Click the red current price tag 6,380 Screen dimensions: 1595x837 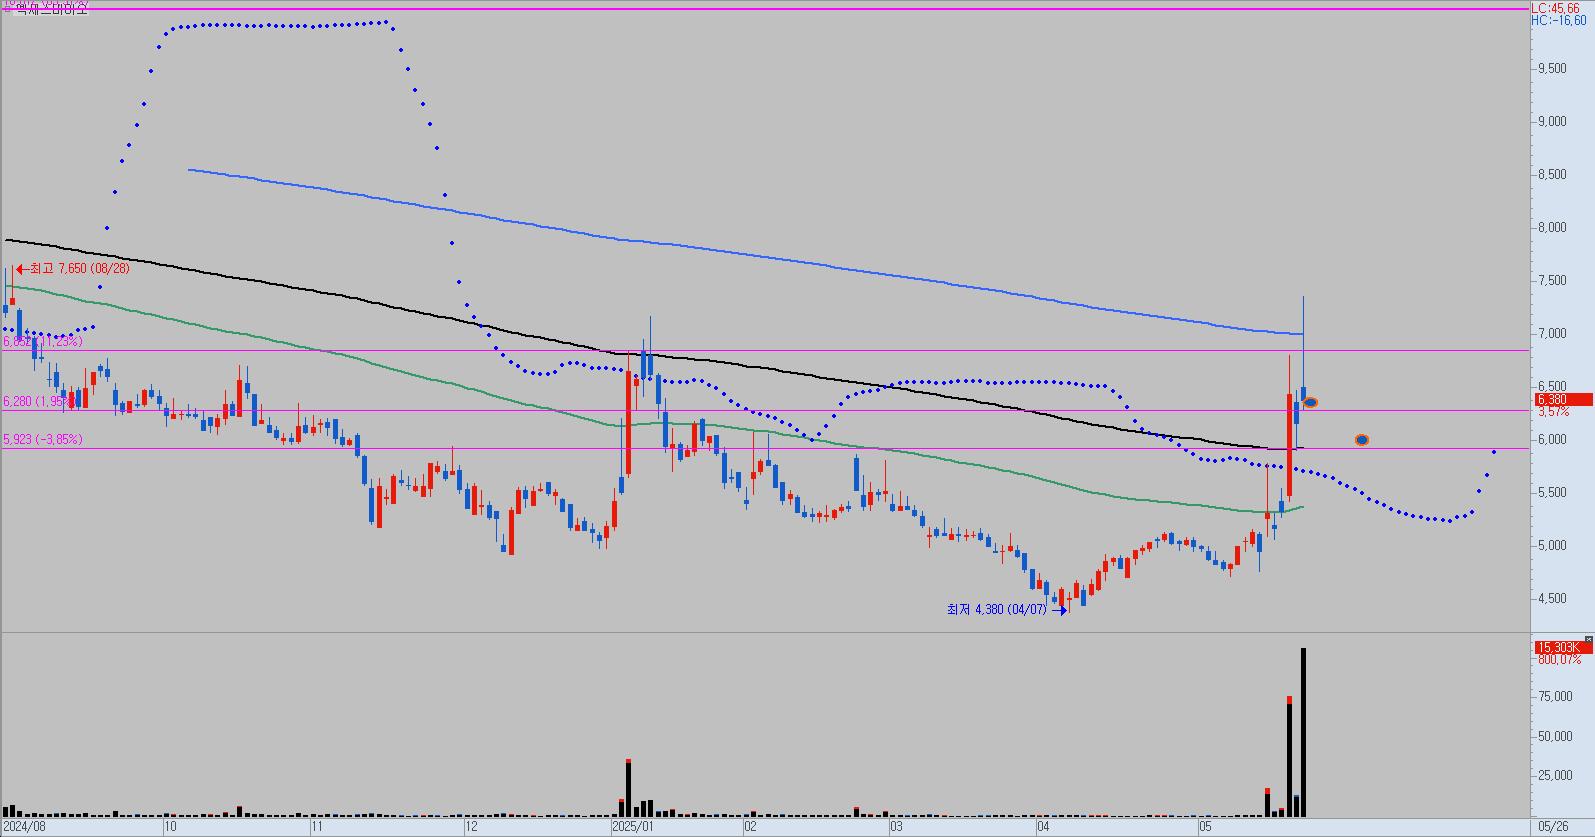point(1563,399)
